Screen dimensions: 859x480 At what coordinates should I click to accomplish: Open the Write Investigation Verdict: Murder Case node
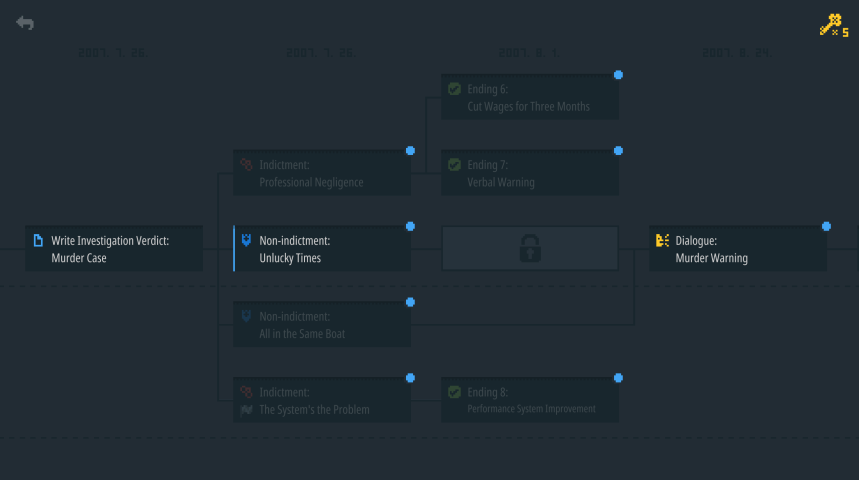coord(114,249)
